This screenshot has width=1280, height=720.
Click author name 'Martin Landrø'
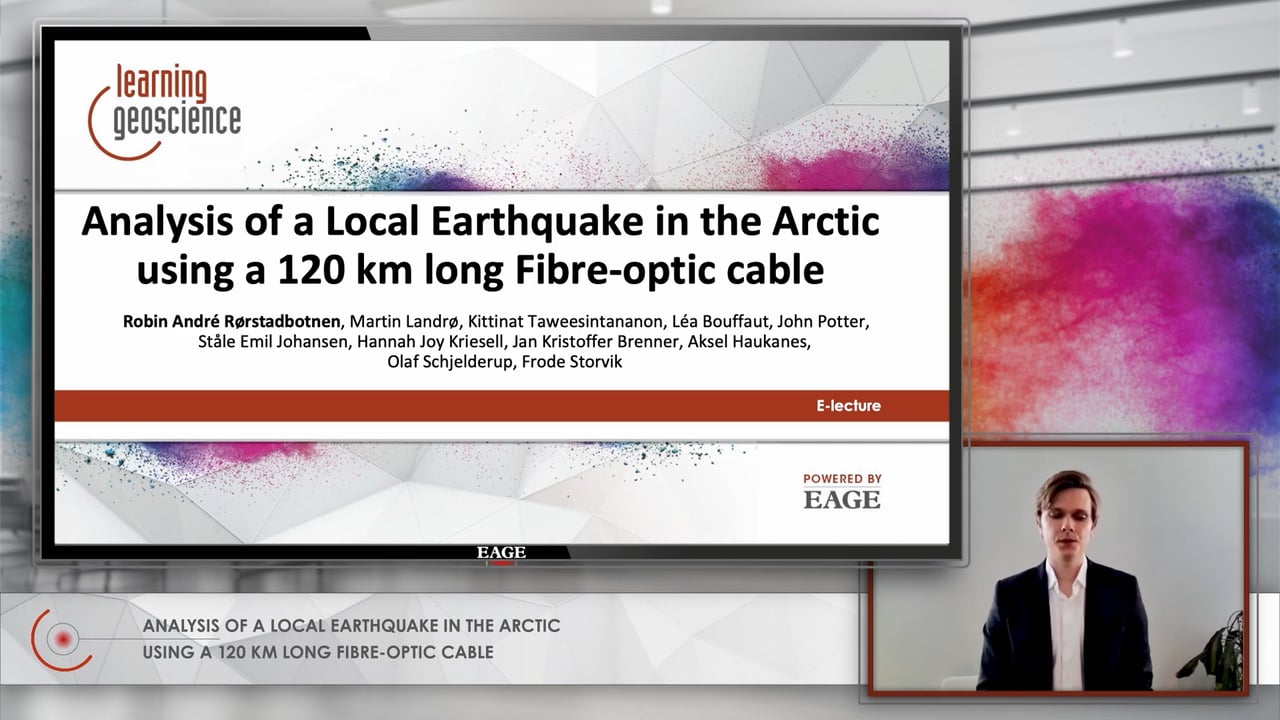pyautogui.click(x=404, y=322)
